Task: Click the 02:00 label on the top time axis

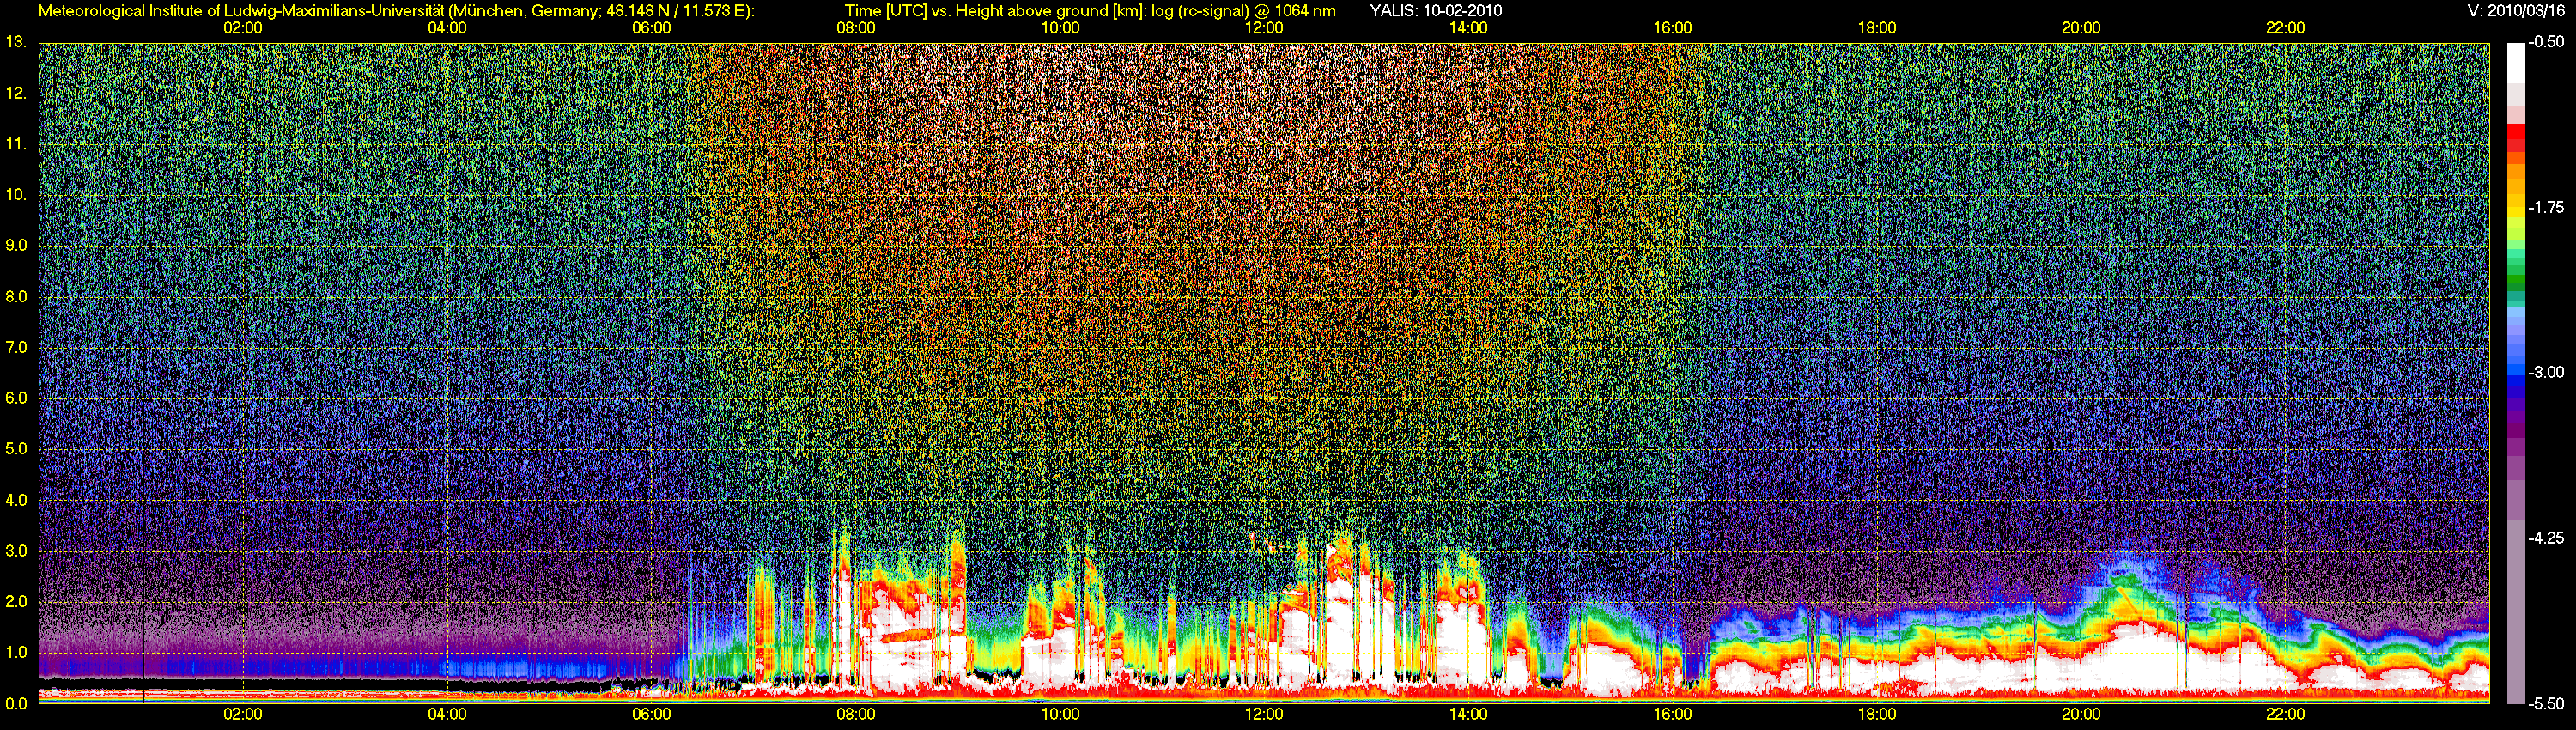Action: [243, 28]
